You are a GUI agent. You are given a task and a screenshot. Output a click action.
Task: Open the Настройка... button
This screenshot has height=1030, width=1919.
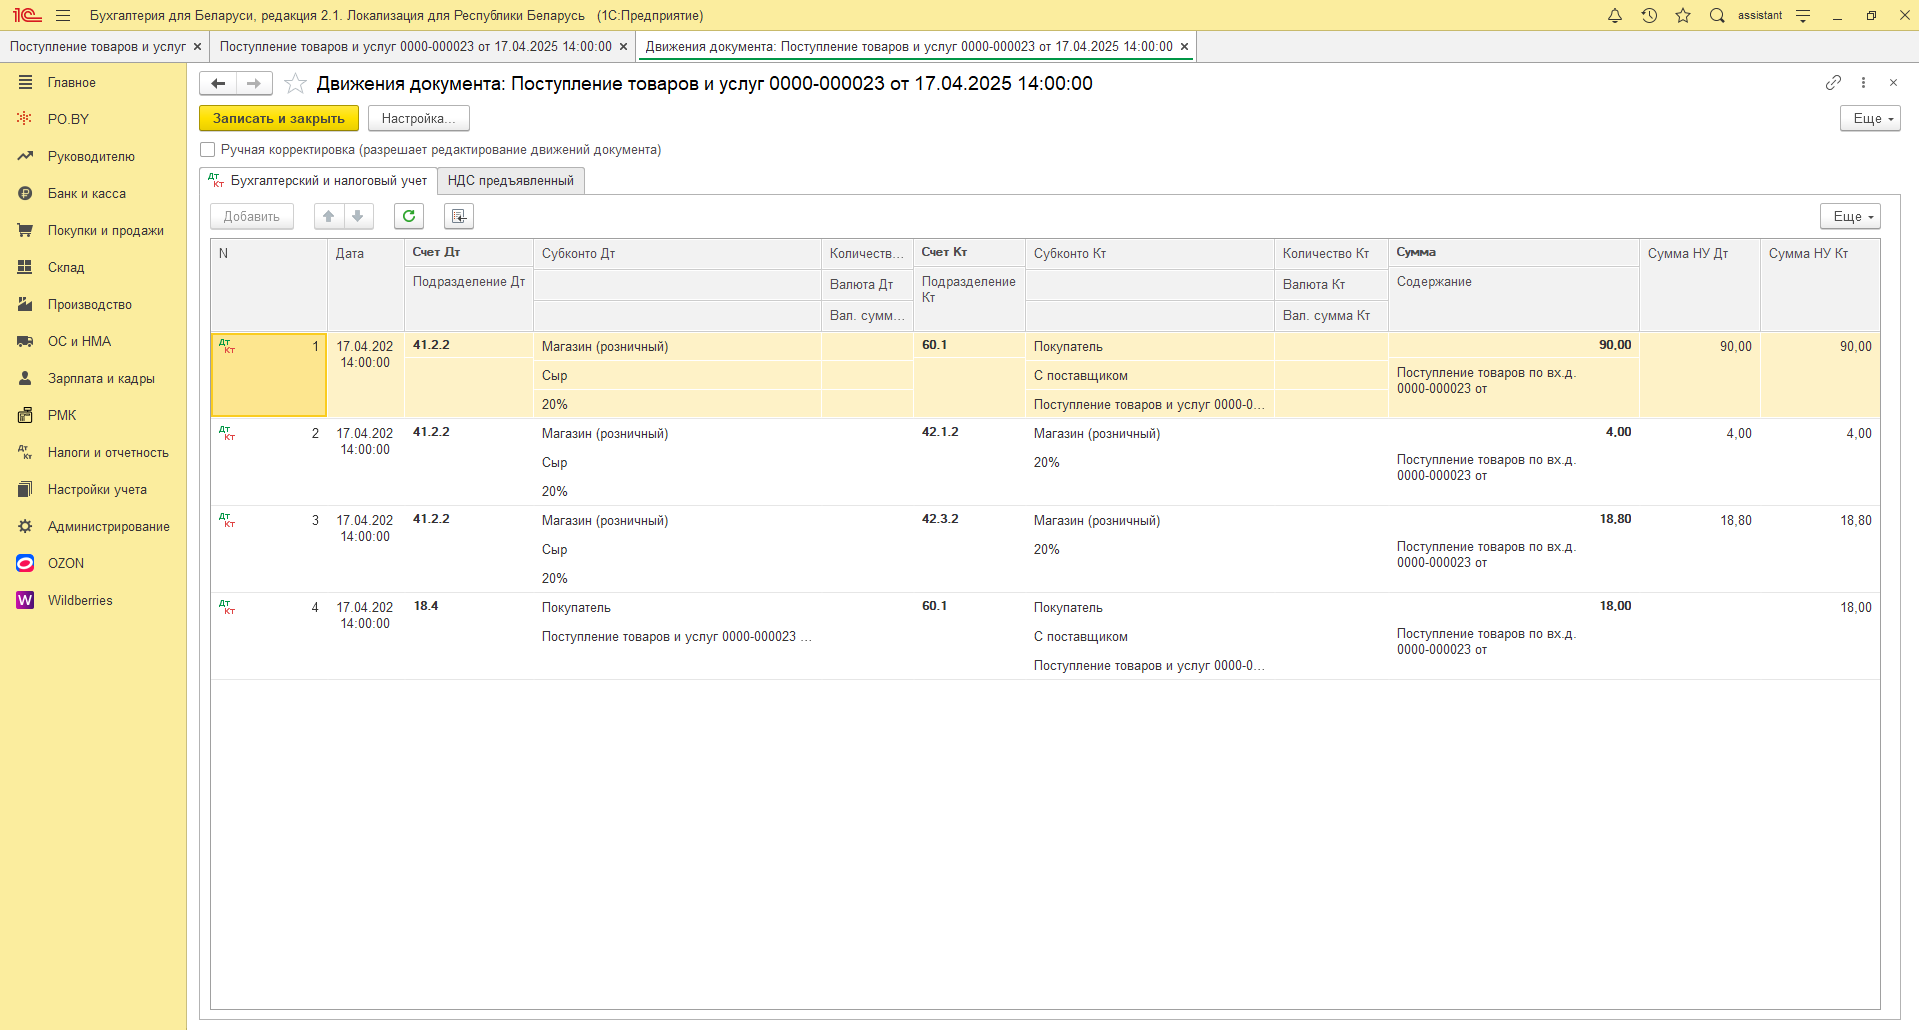click(x=418, y=118)
